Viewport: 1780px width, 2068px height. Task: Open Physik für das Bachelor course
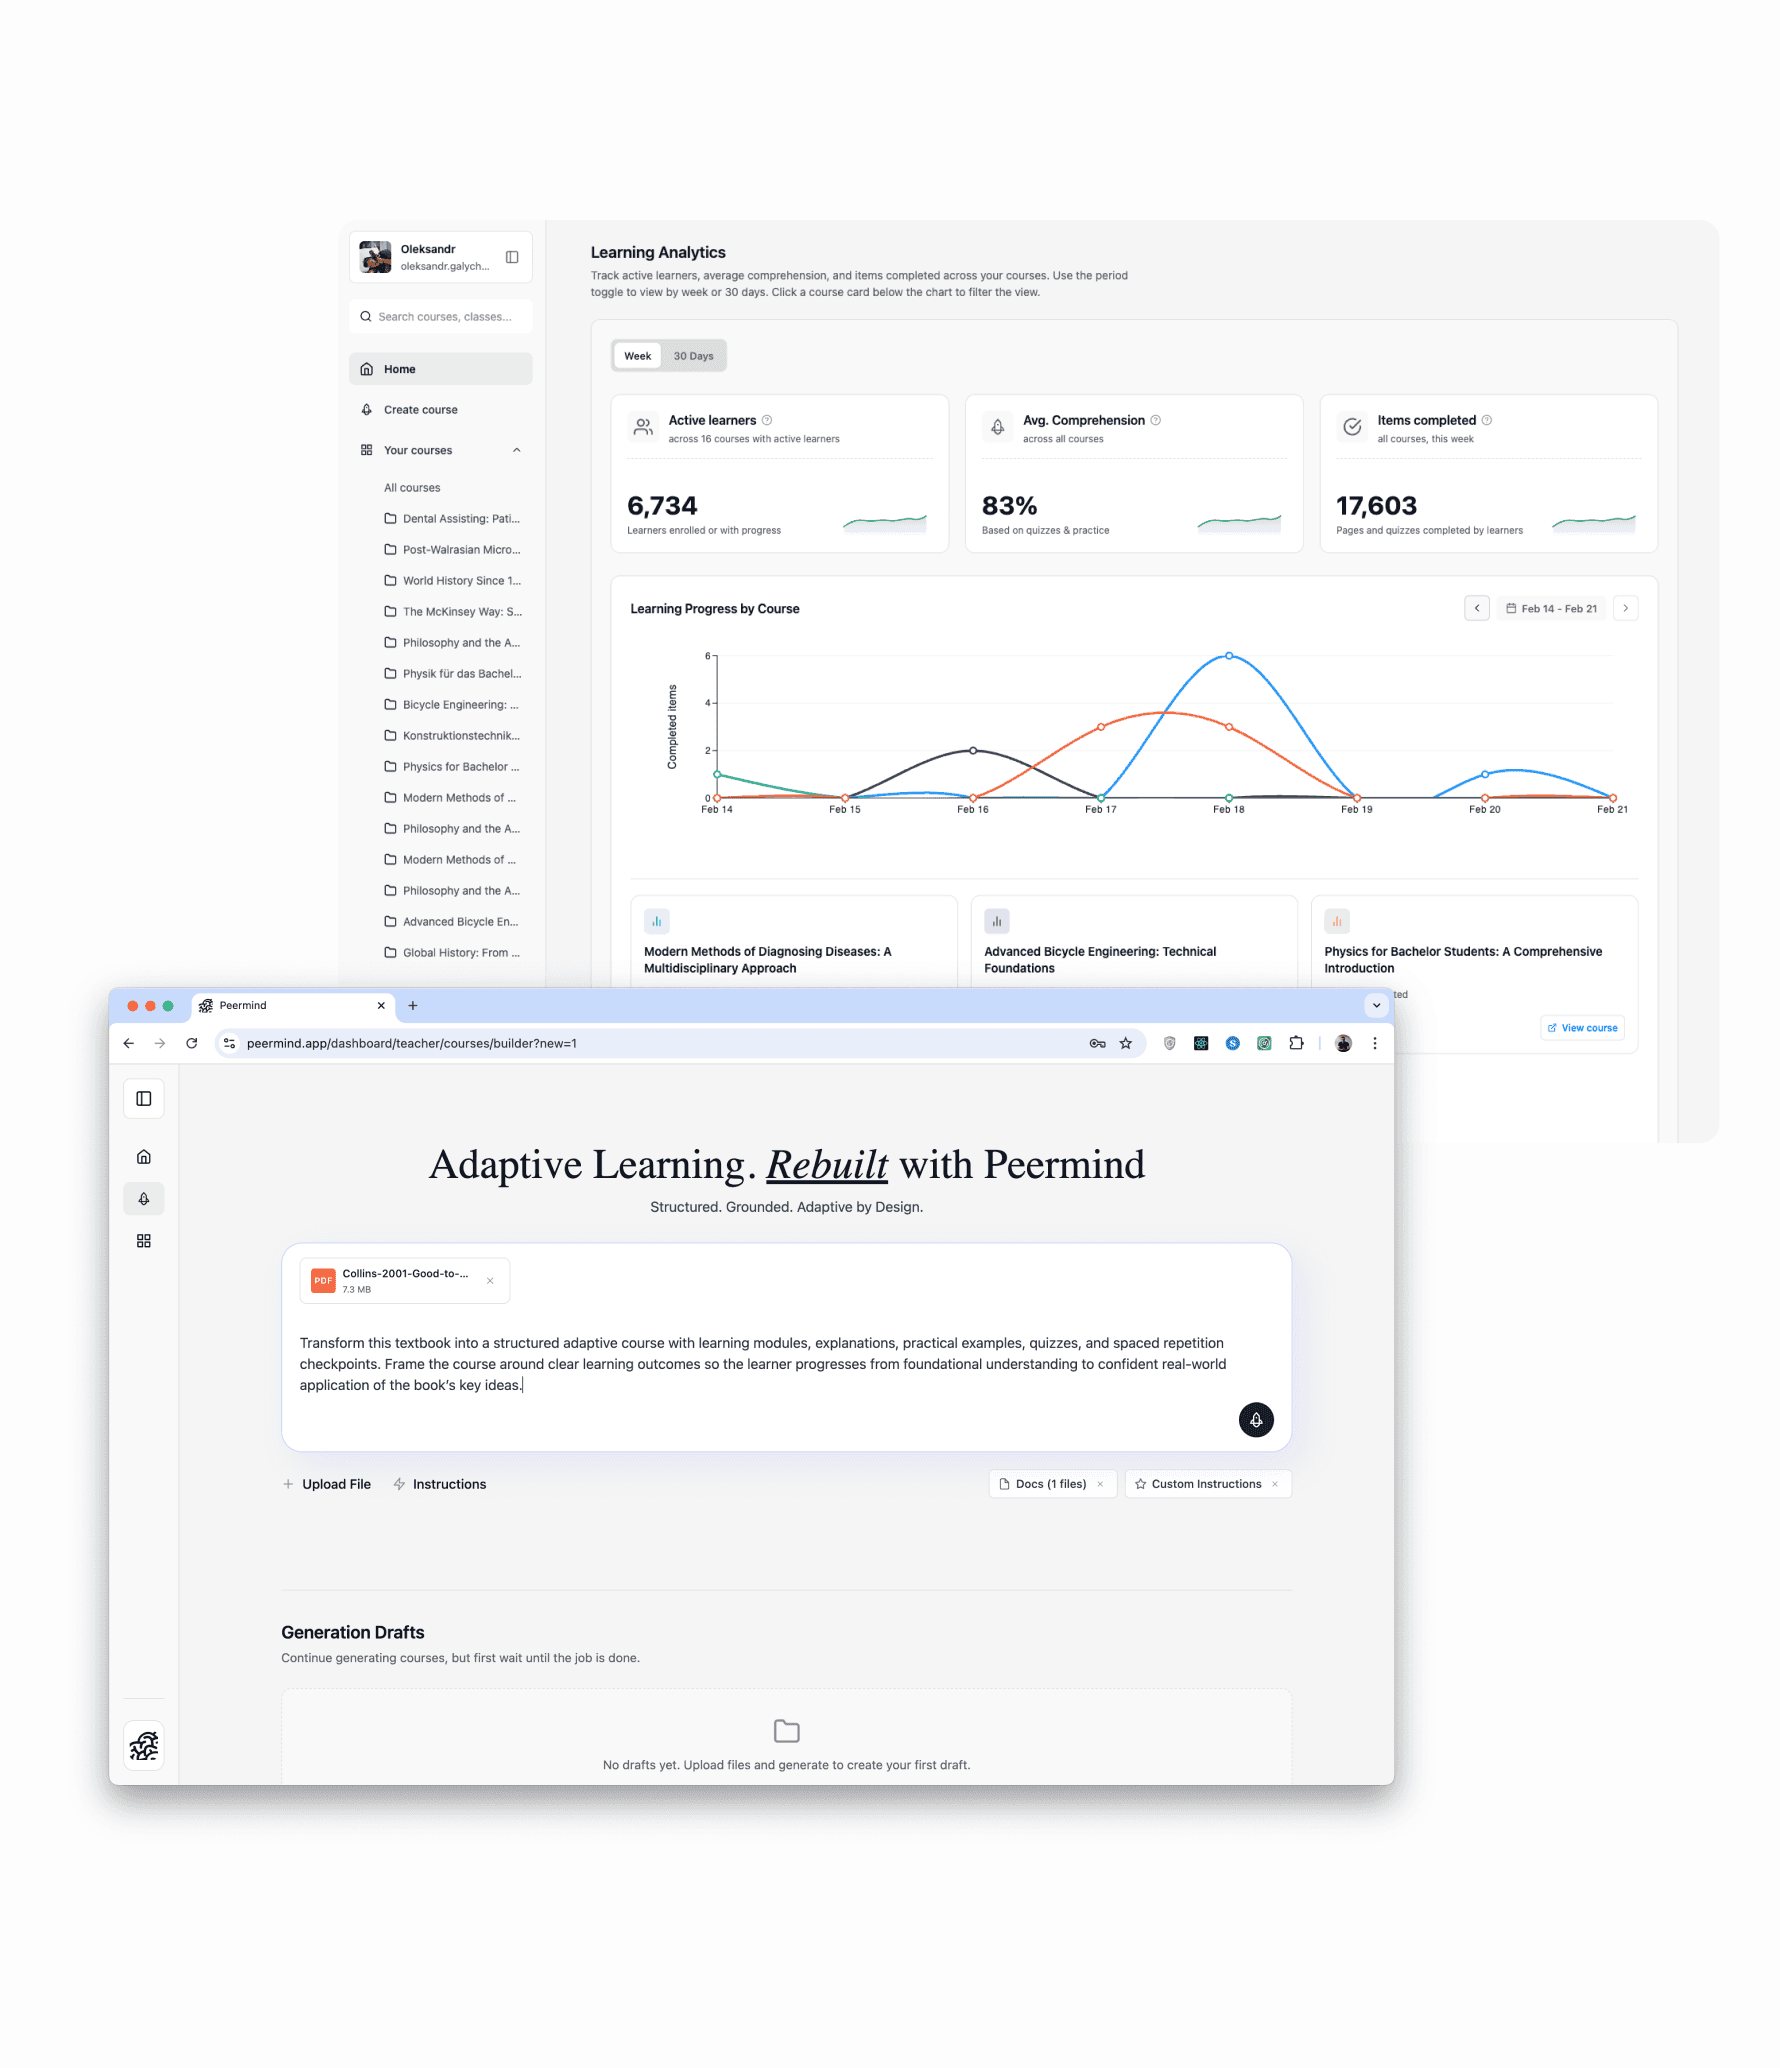coord(452,674)
